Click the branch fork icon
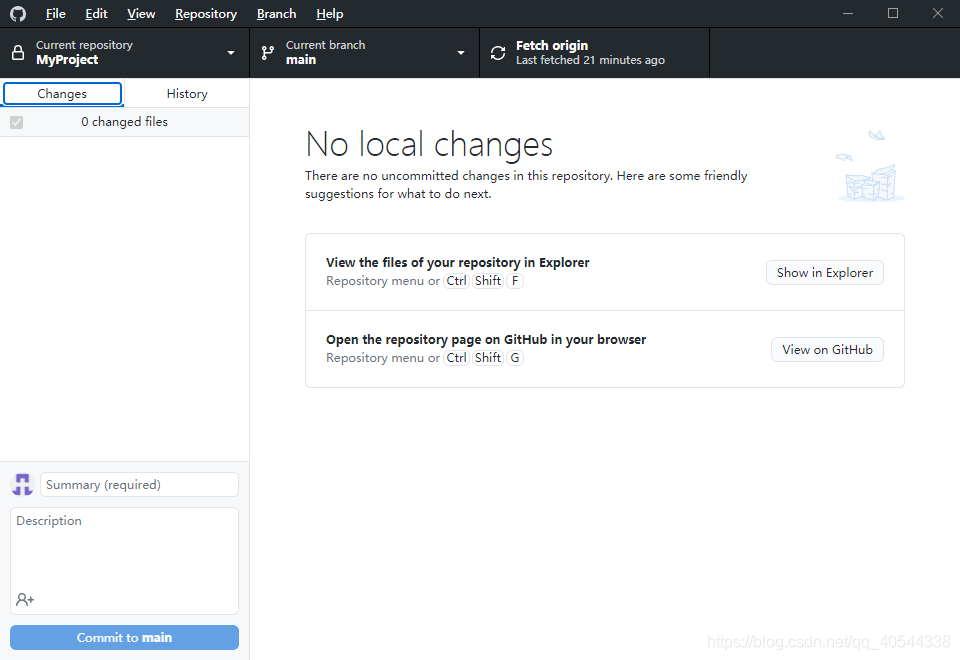 point(268,53)
